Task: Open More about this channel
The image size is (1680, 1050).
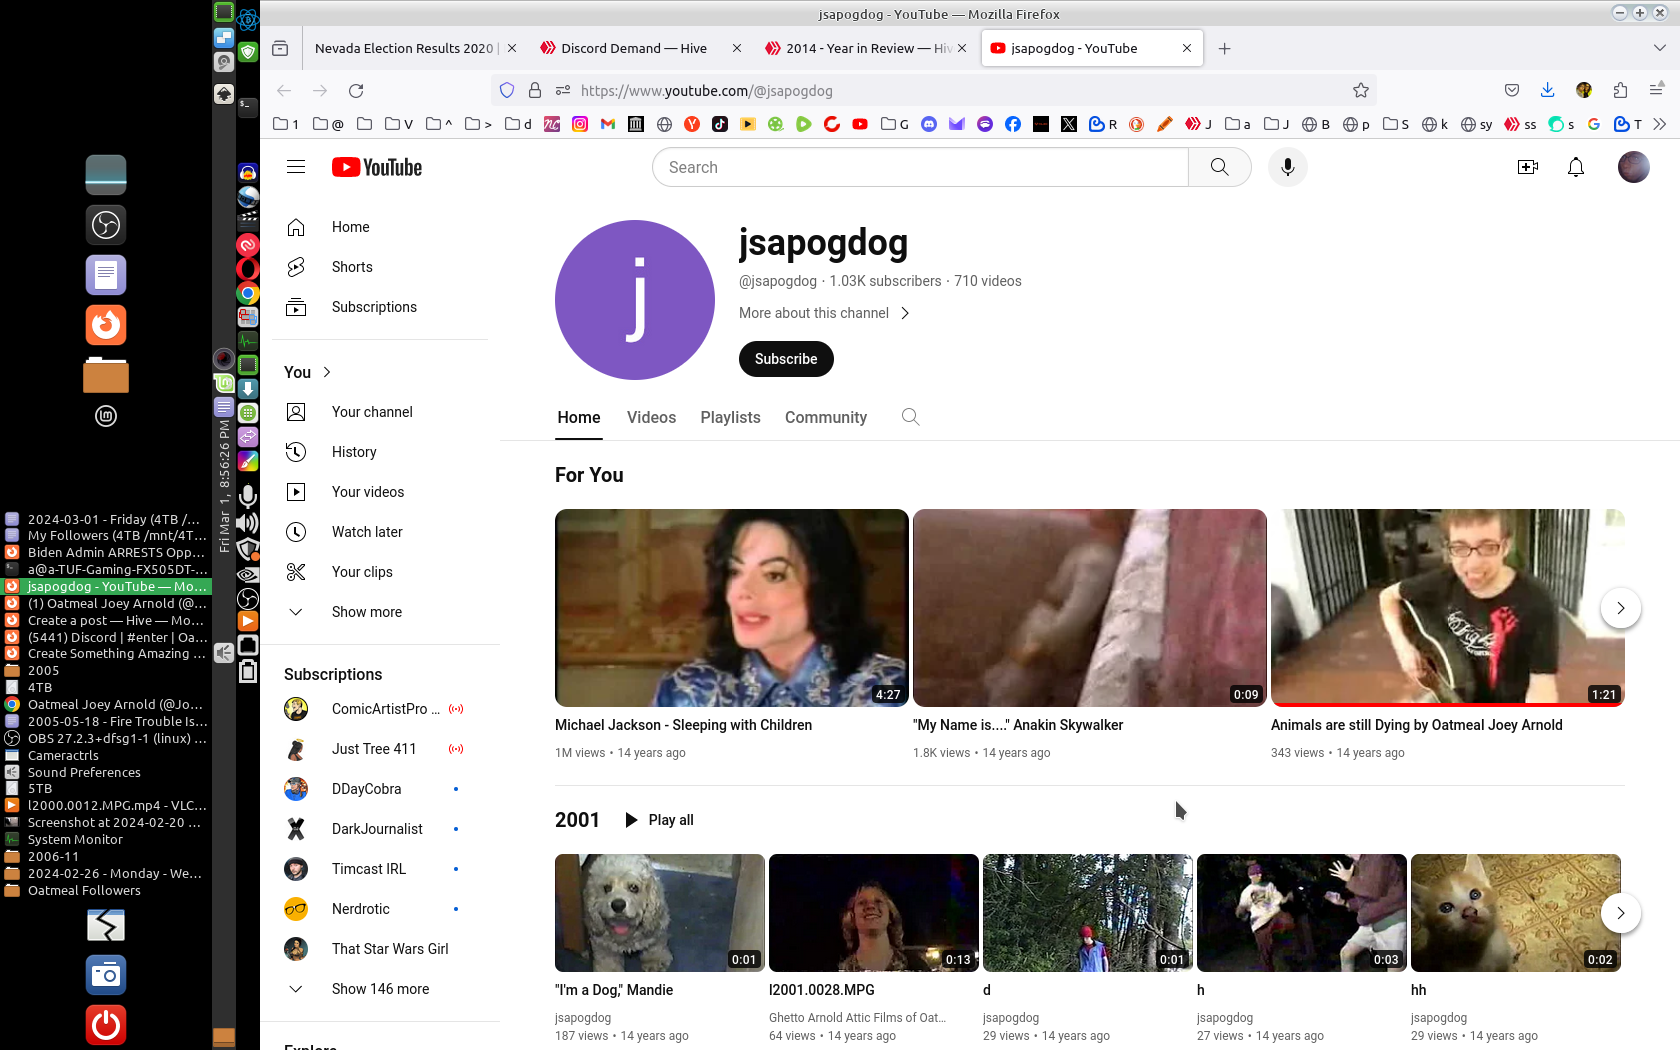Action: tap(824, 313)
